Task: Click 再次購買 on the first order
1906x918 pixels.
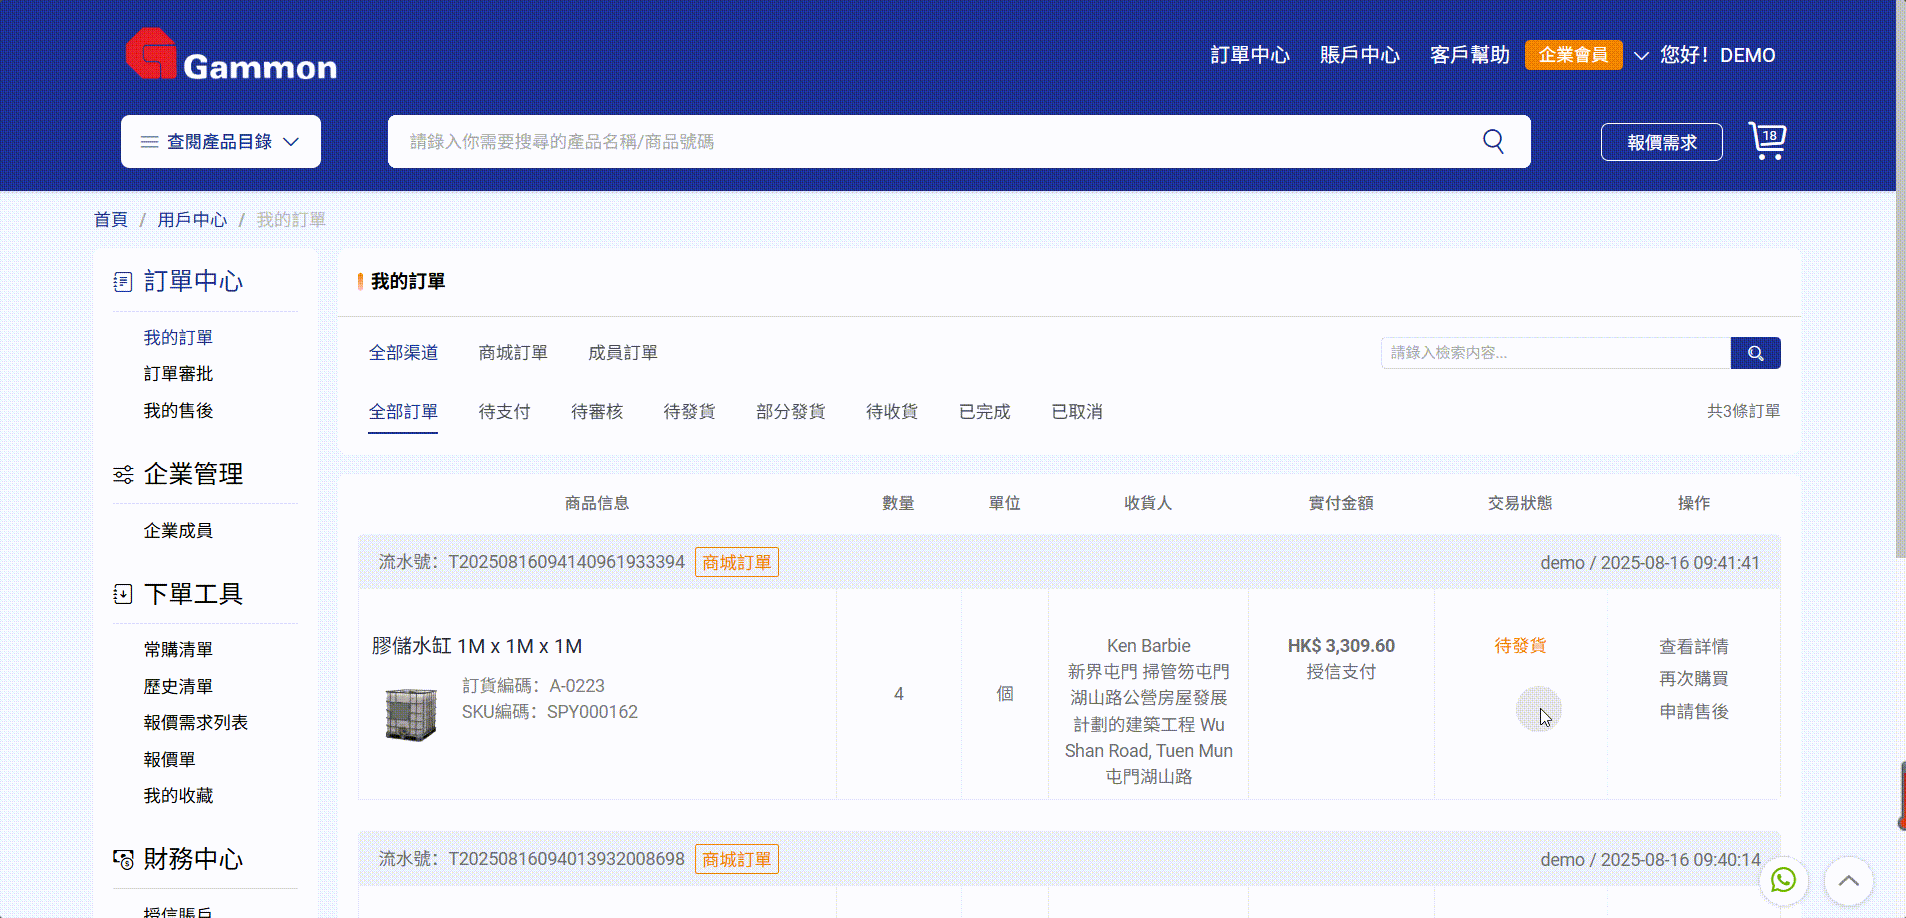Action: tap(1693, 679)
